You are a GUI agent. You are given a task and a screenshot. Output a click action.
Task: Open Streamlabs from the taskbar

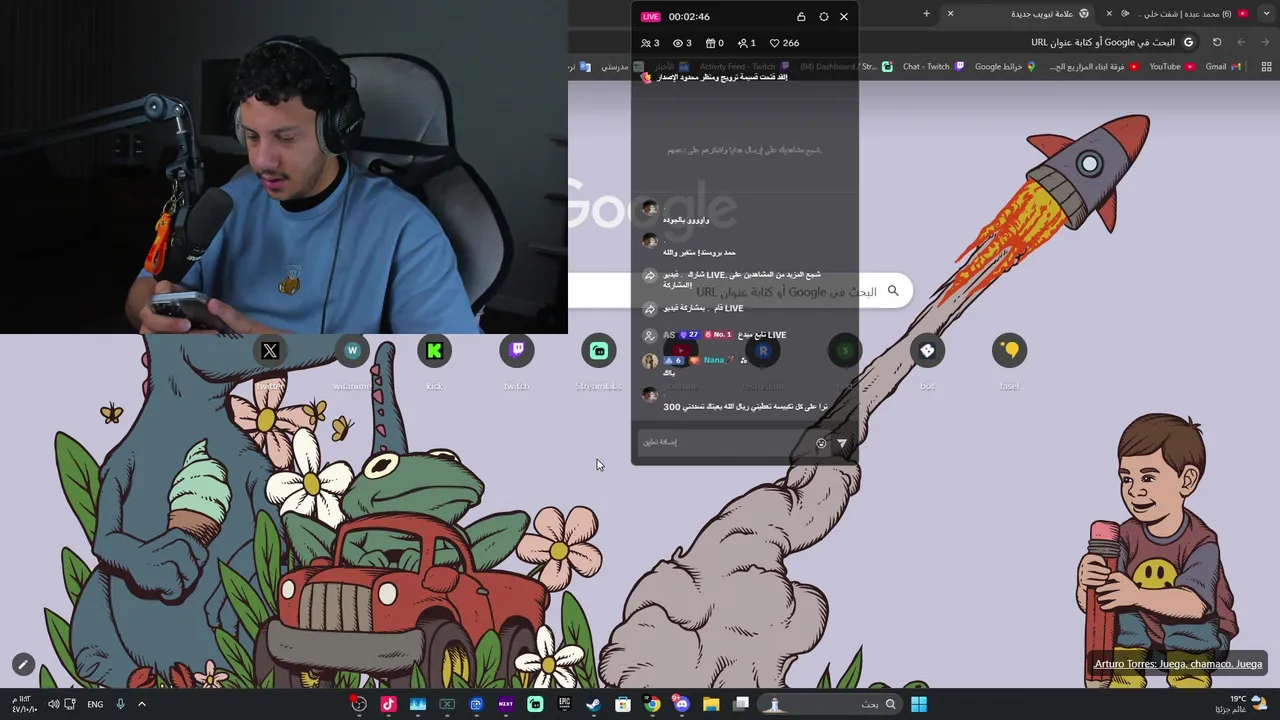(x=535, y=704)
